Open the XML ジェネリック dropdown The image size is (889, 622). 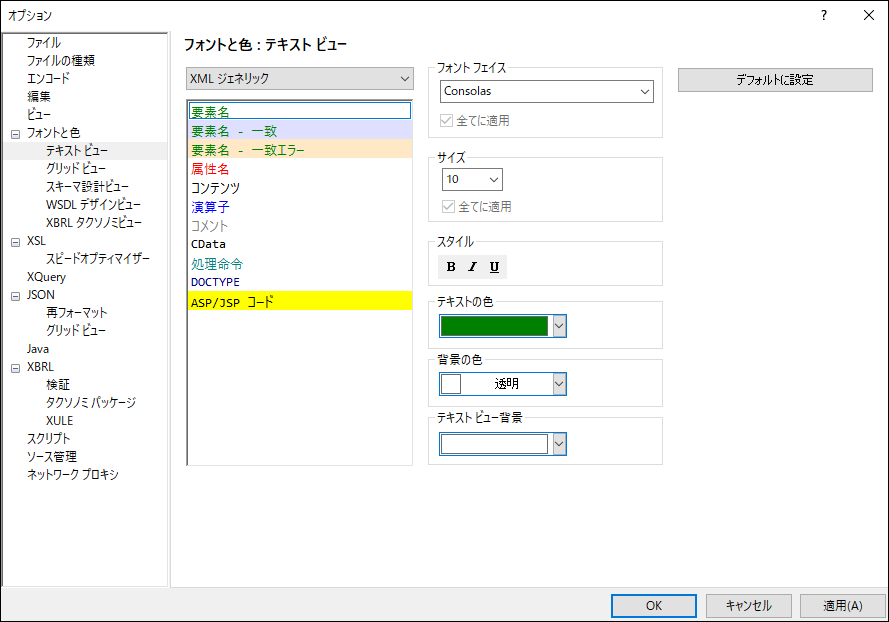pyautogui.click(x=300, y=78)
